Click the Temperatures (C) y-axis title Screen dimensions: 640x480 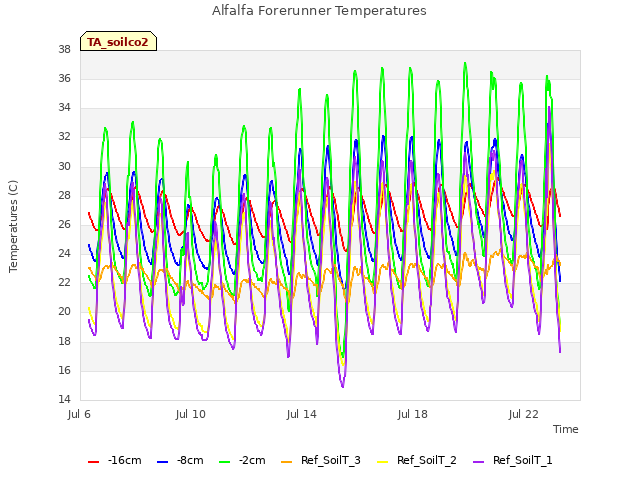click(x=13, y=226)
